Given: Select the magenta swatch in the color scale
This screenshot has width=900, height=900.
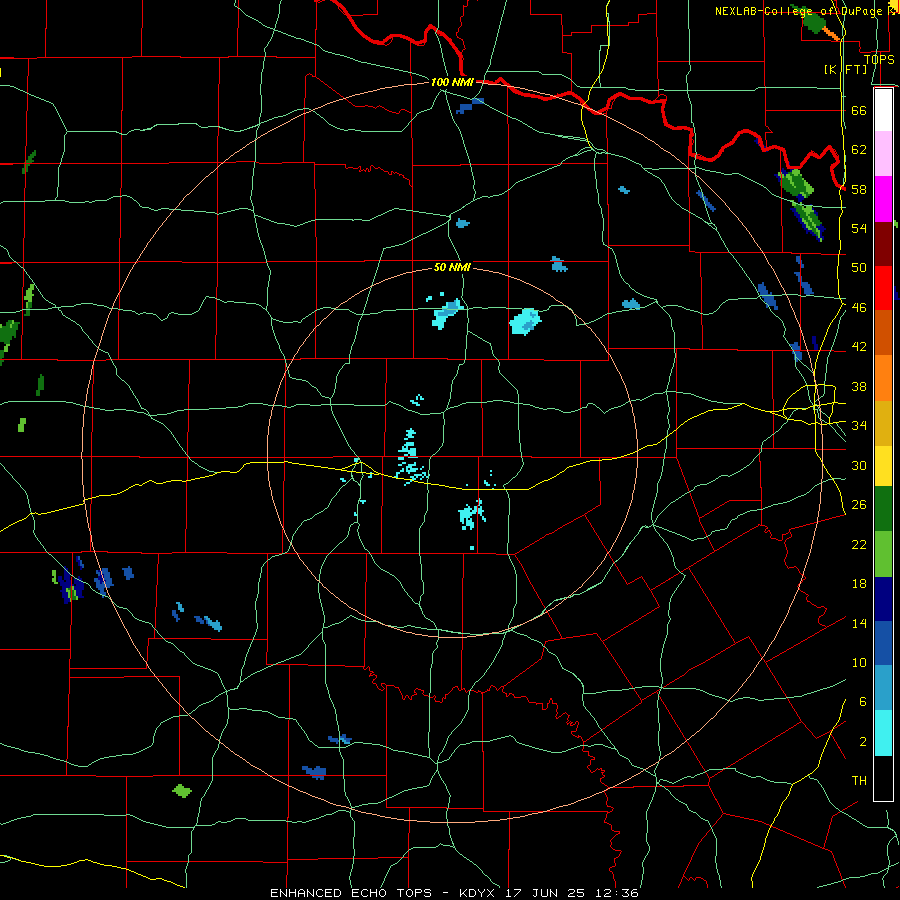Looking at the screenshot, I should 883,199.
